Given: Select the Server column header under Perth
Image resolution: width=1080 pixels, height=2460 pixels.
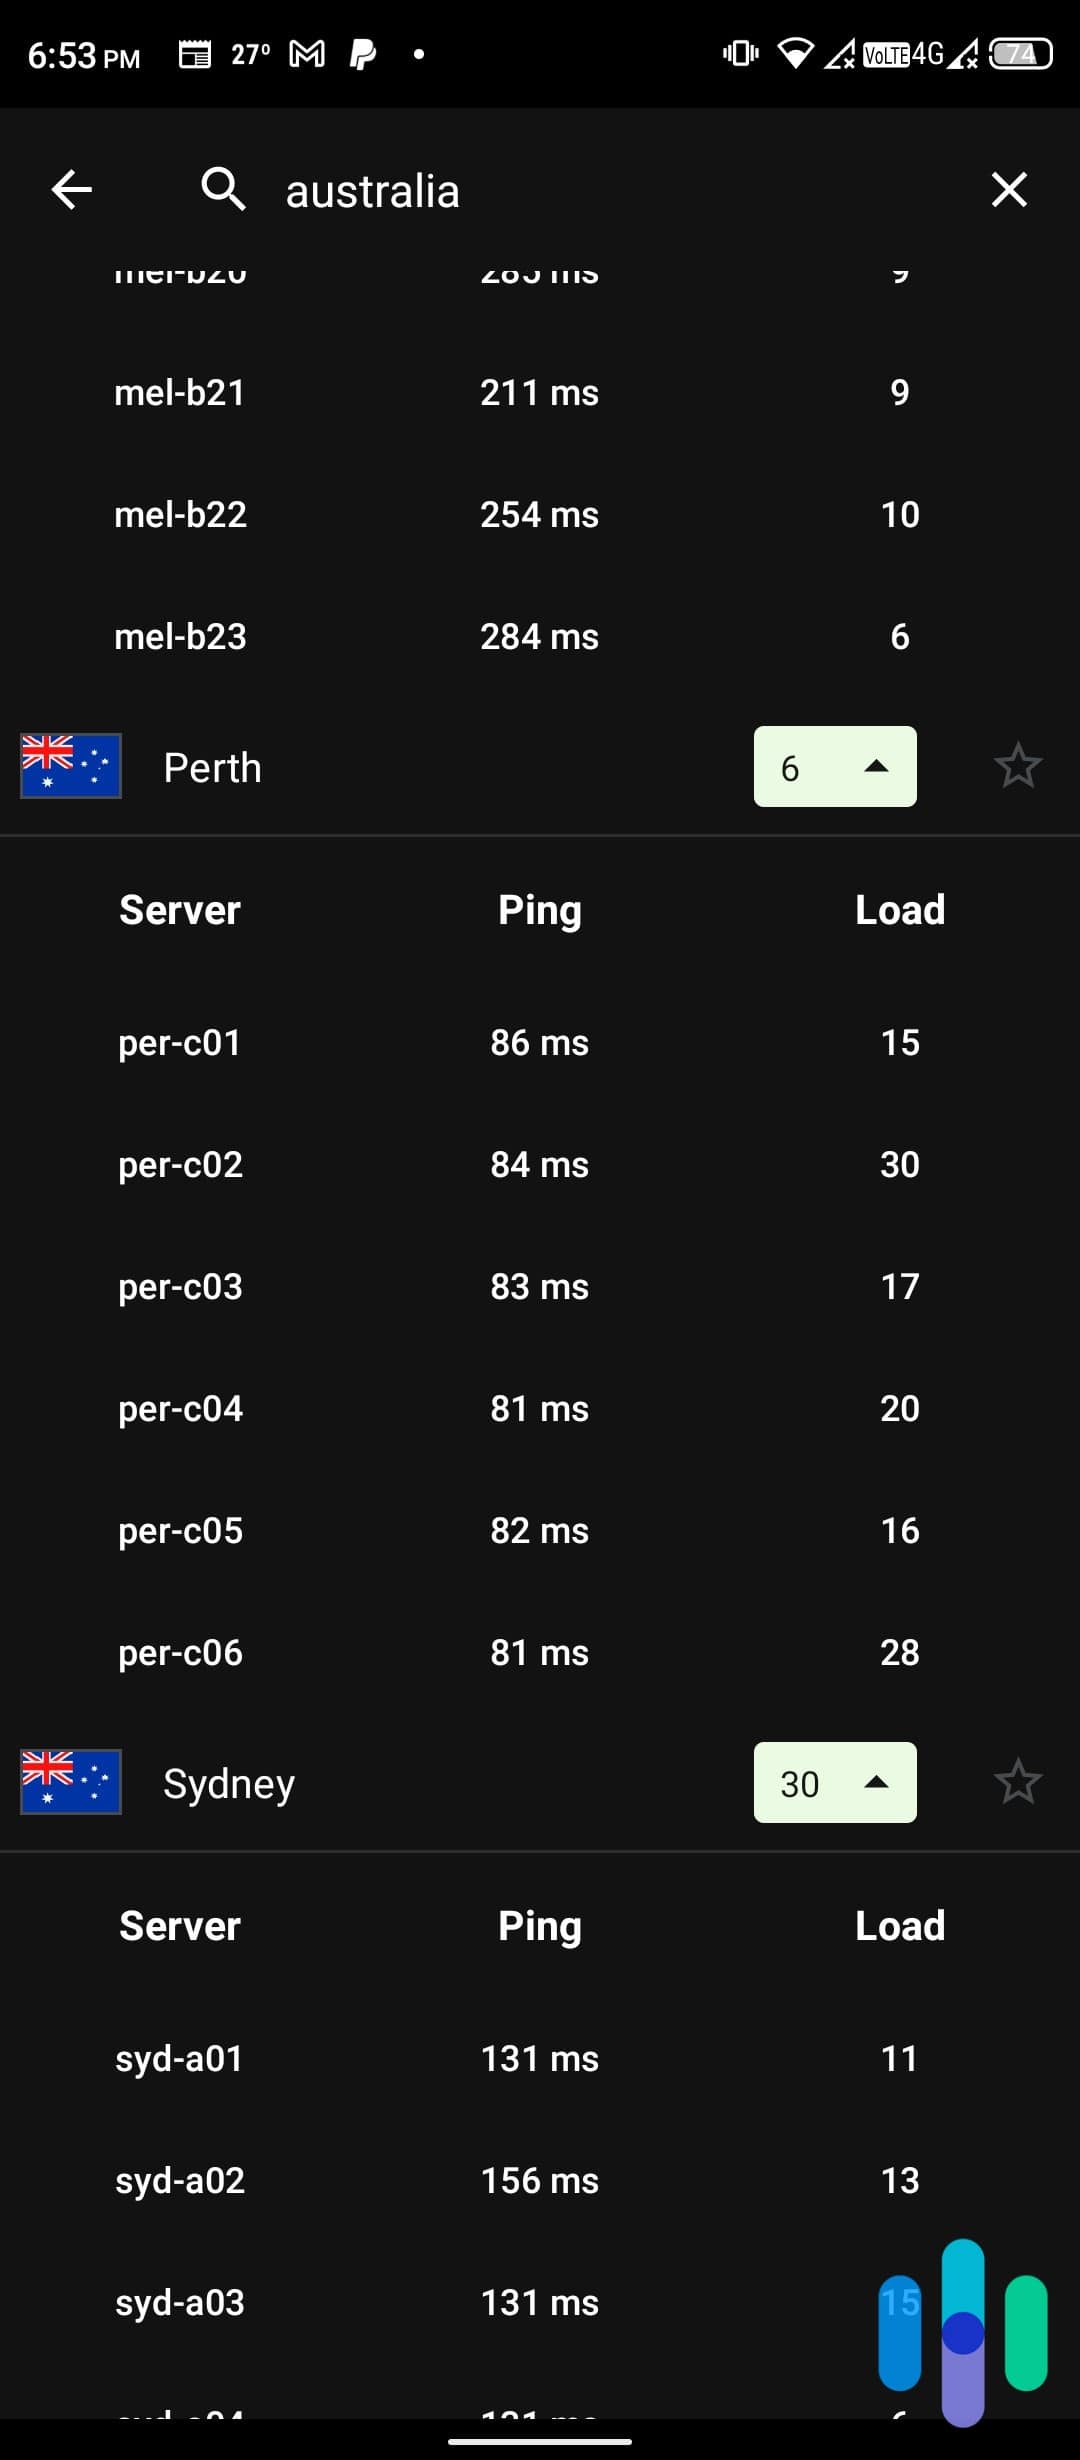Looking at the screenshot, I should pyautogui.click(x=179, y=909).
